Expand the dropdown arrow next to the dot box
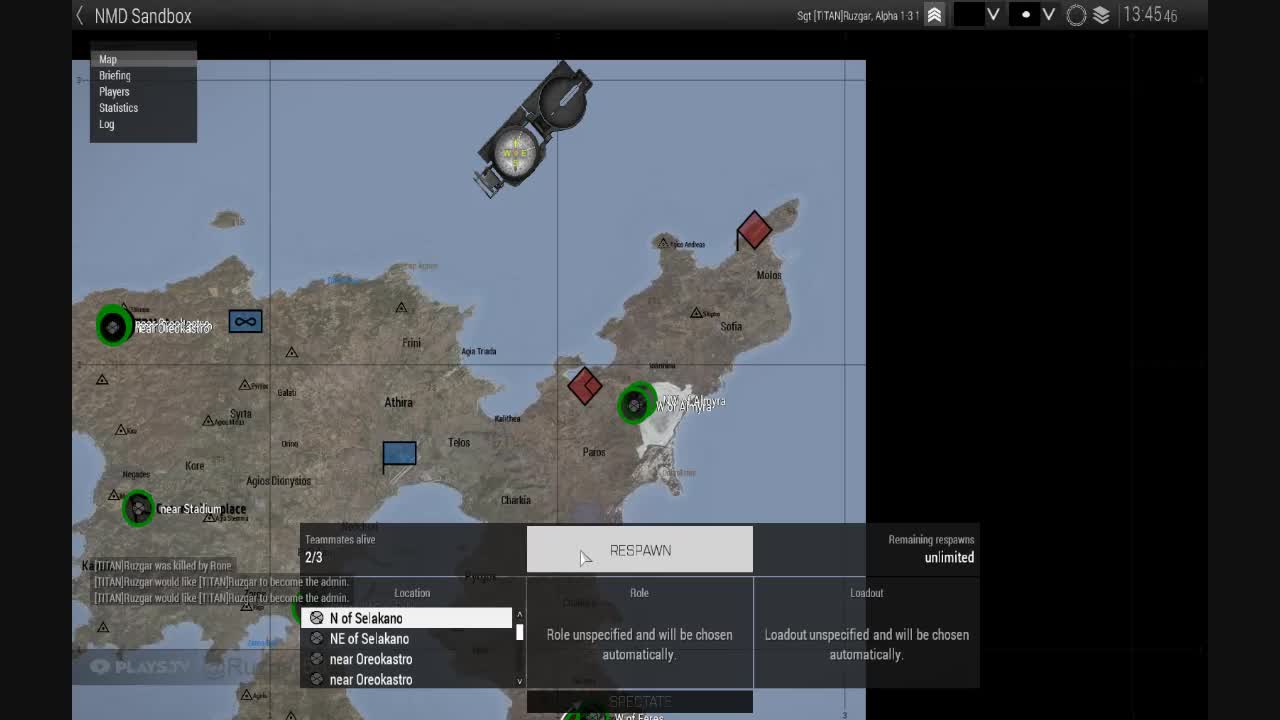This screenshot has height=720, width=1280. click(x=1049, y=15)
